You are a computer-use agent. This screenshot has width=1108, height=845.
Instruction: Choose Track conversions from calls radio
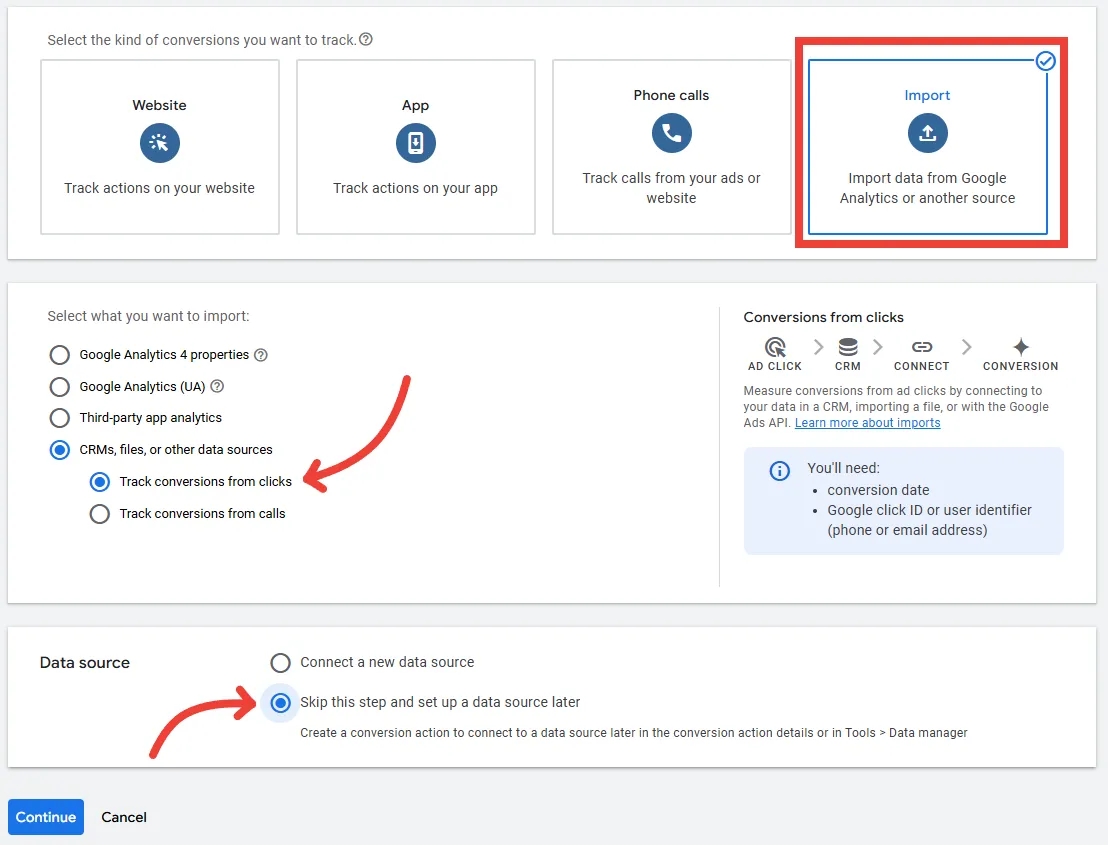tap(100, 514)
